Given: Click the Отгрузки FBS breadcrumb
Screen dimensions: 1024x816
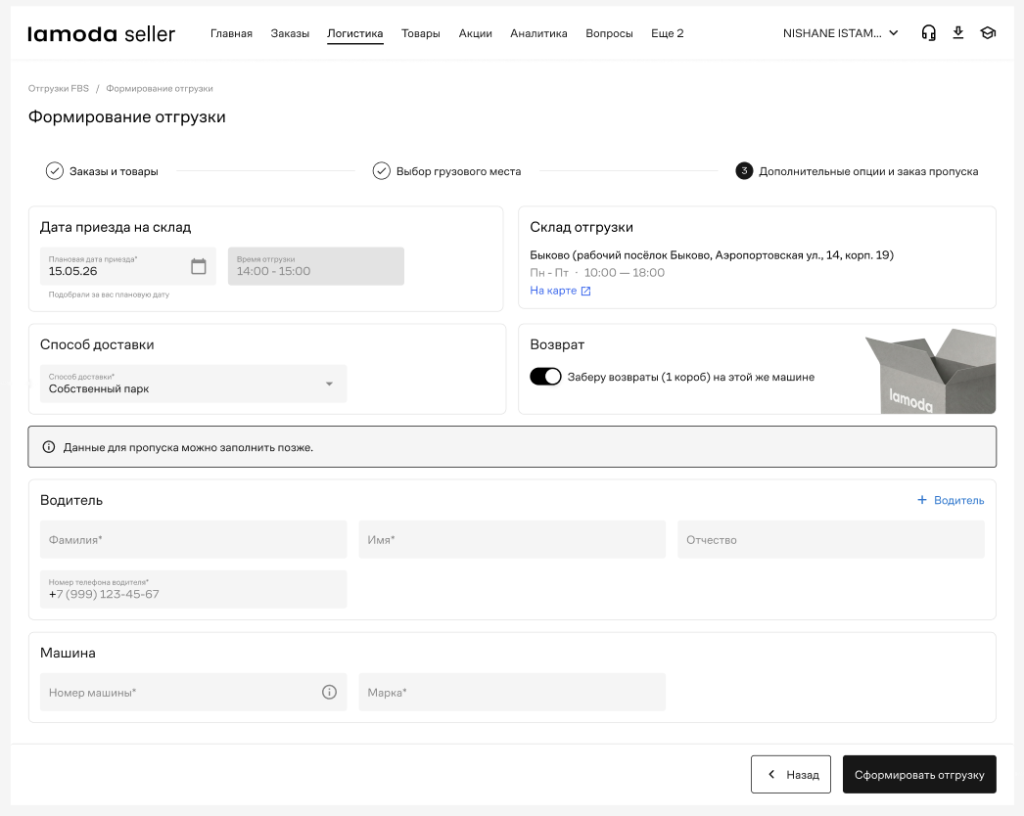Looking at the screenshot, I should pyautogui.click(x=58, y=88).
